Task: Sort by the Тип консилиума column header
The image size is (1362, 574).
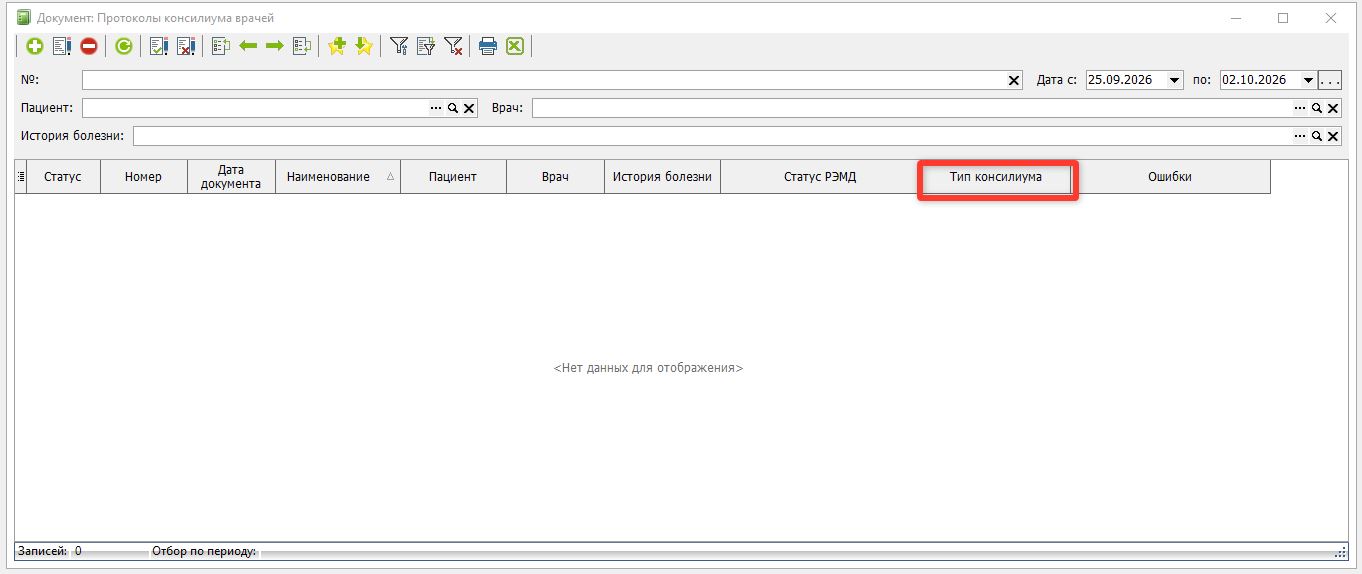Action: coord(996,177)
